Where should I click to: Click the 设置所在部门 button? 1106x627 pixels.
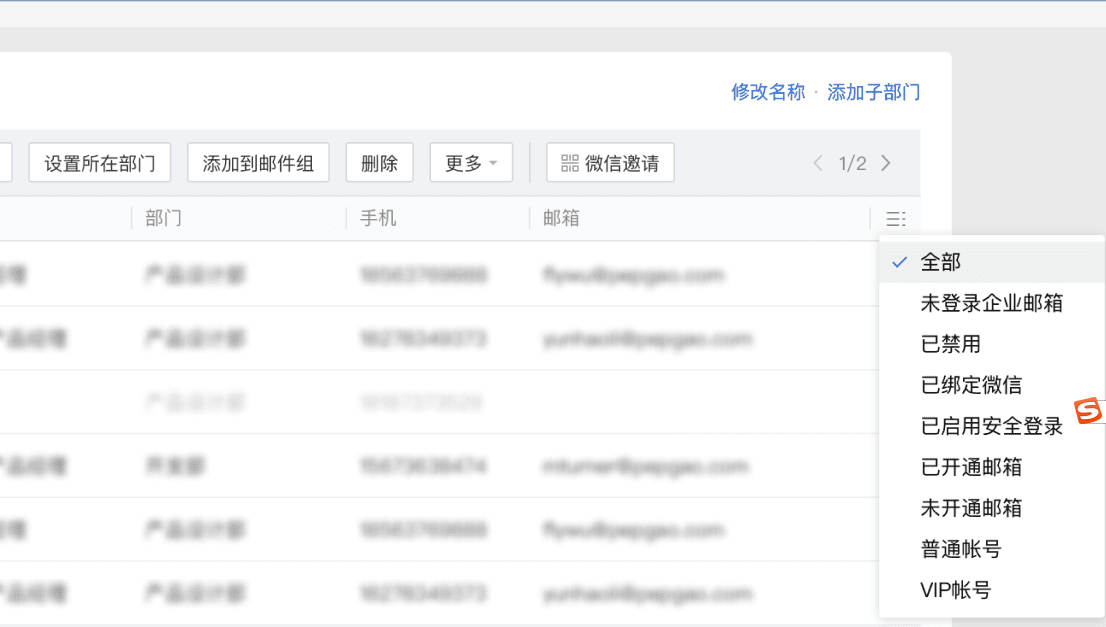click(100, 162)
